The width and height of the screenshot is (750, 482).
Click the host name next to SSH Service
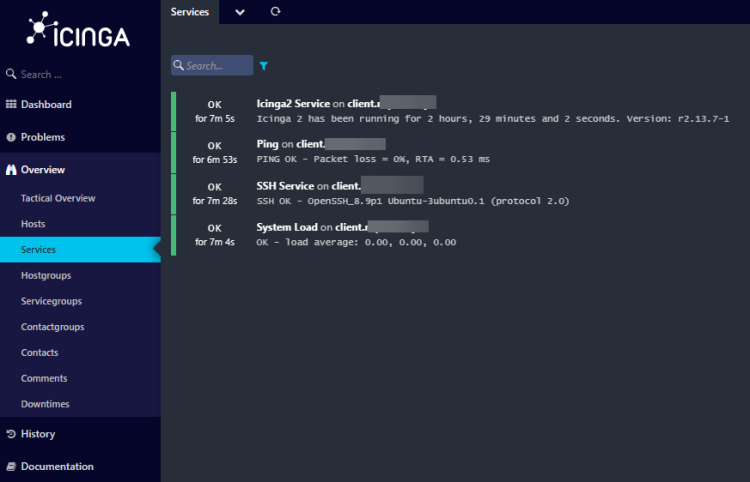[377, 186]
